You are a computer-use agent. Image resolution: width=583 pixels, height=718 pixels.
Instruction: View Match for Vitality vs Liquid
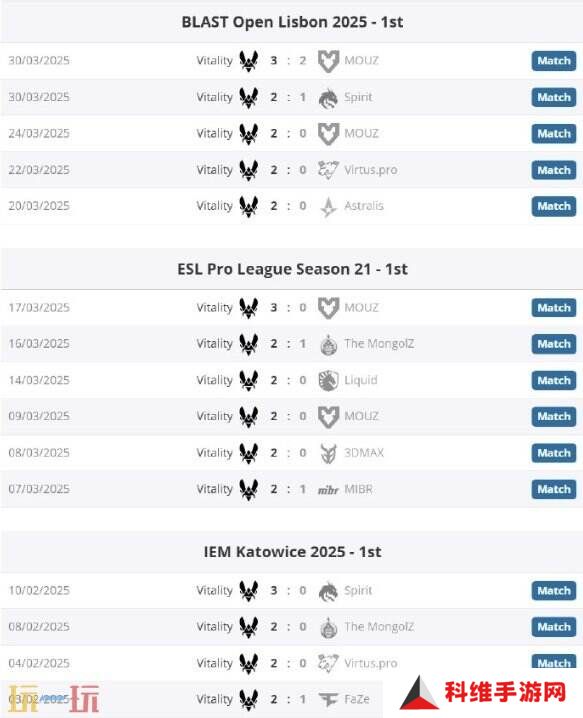[x=554, y=381]
